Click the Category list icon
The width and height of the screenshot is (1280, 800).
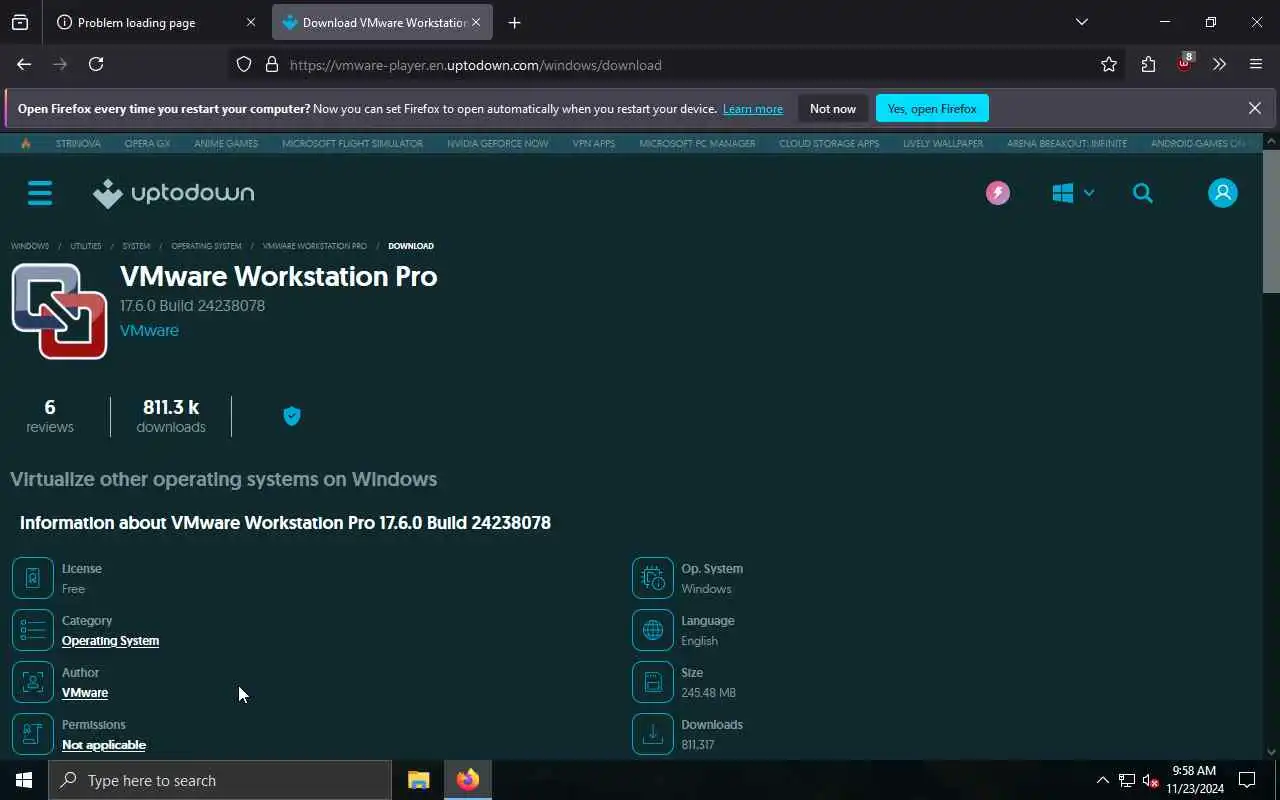pos(33,630)
